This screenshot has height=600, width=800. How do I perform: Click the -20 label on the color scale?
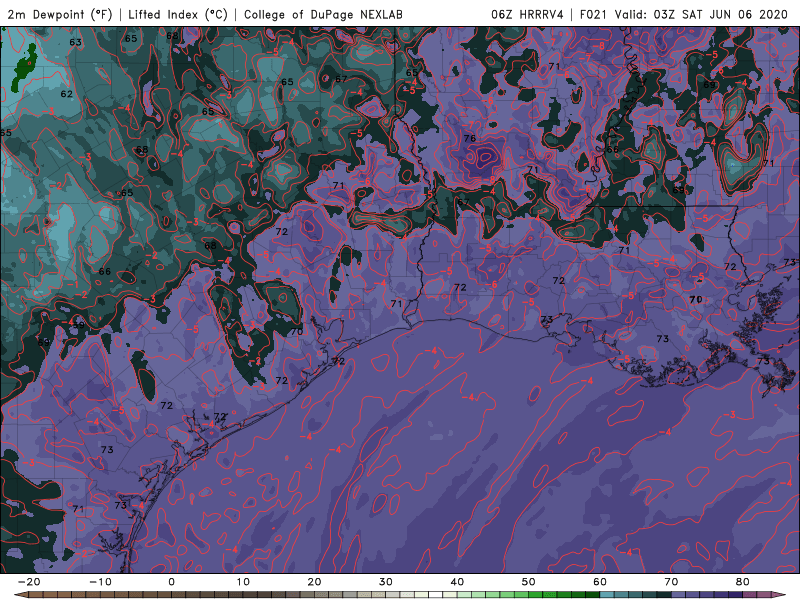point(29,582)
